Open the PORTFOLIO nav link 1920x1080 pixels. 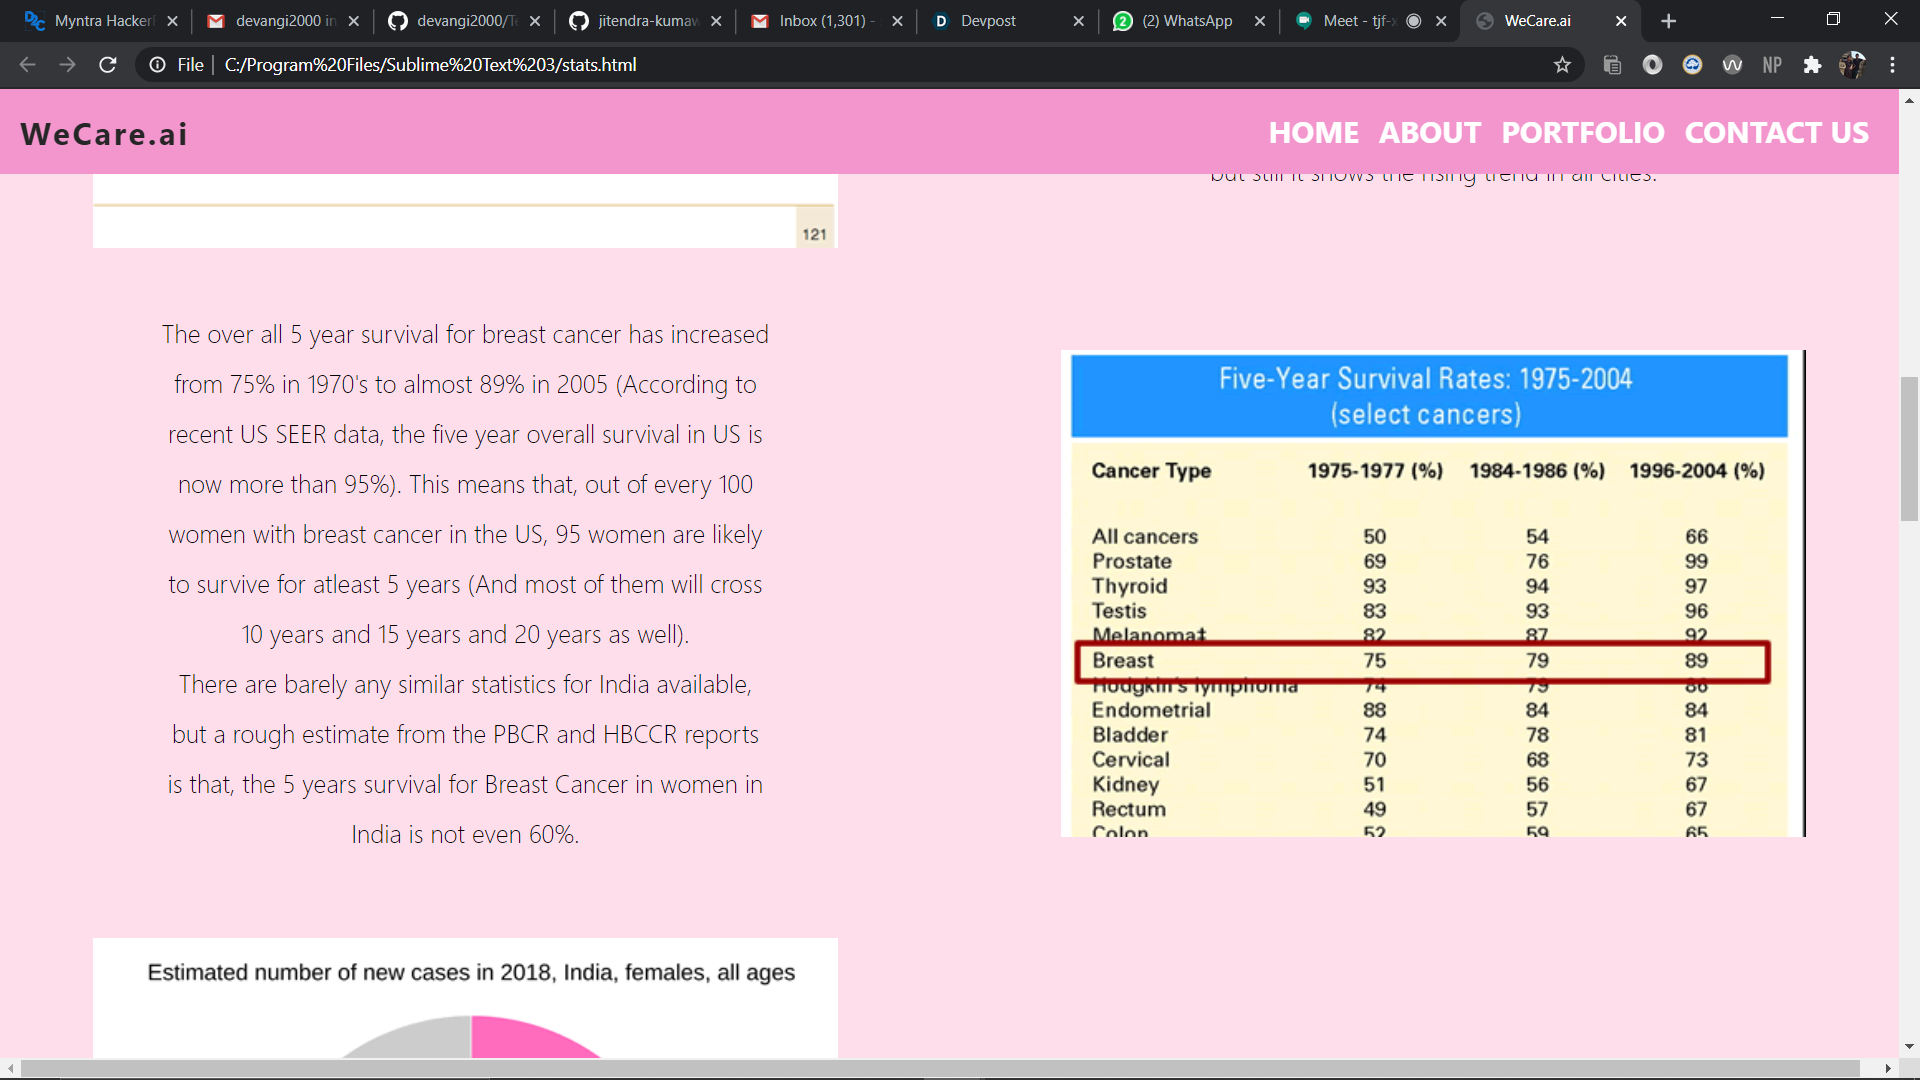click(1582, 133)
